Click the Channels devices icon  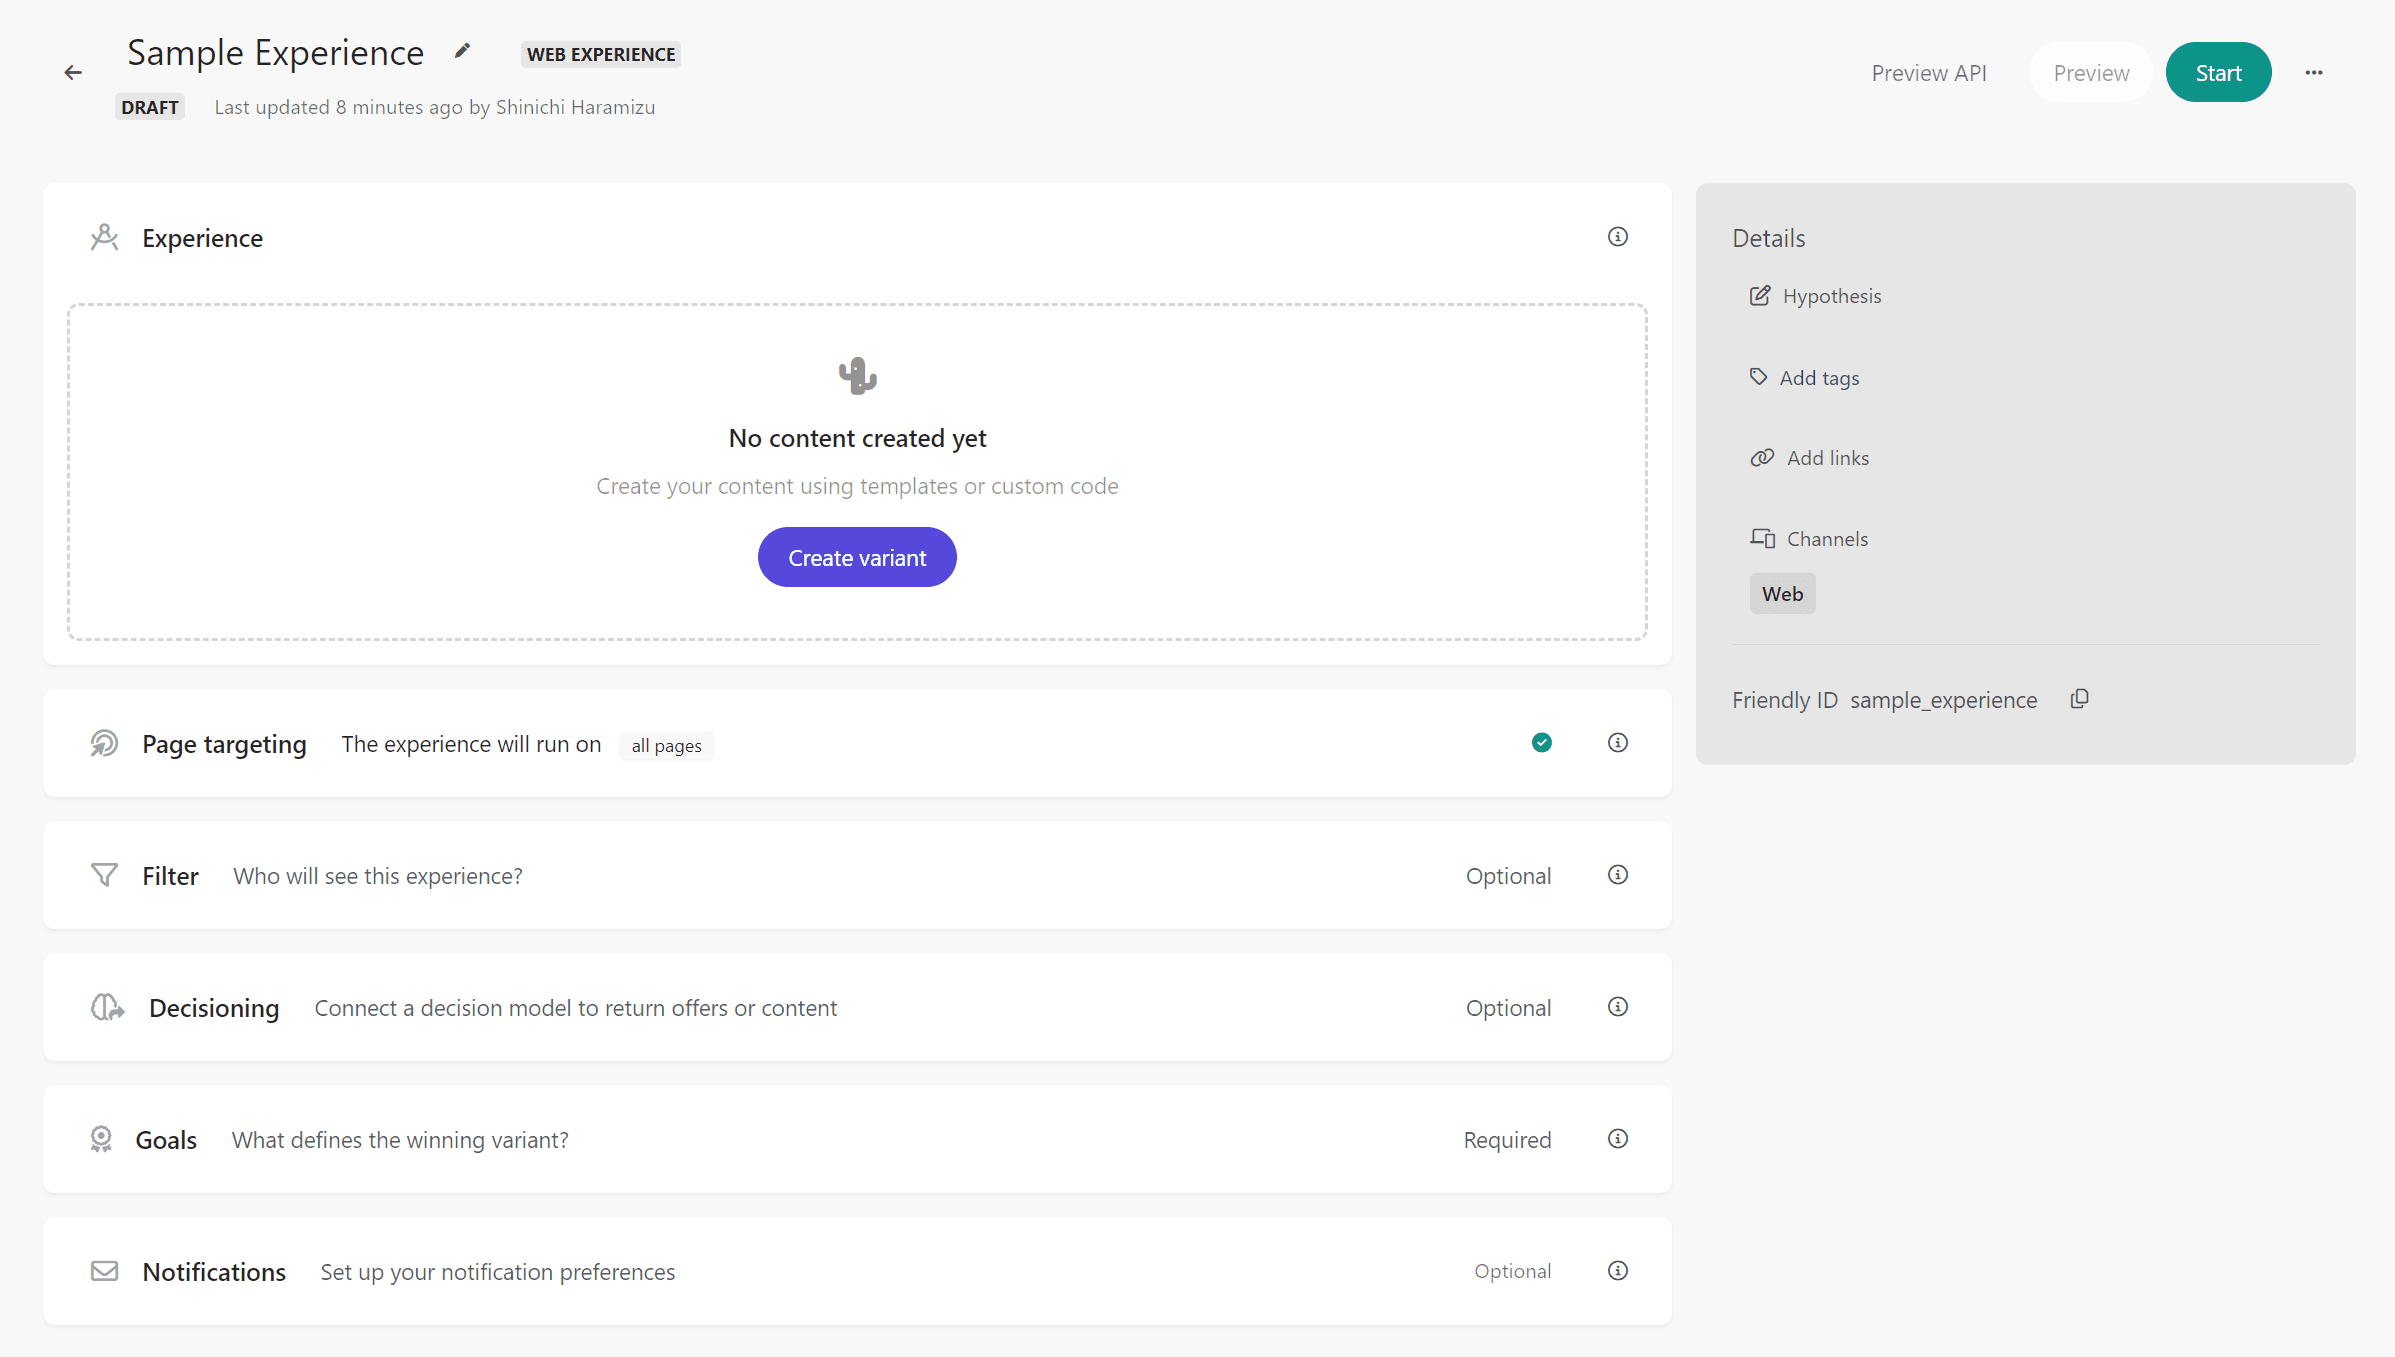[x=1762, y=538]
